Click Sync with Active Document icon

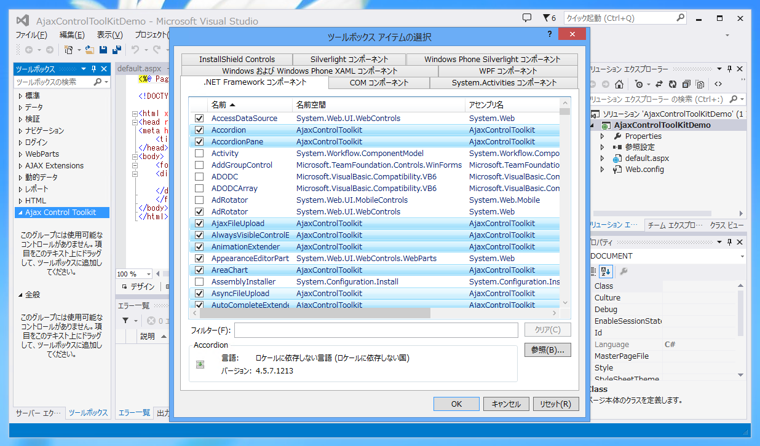coord(659,84)
